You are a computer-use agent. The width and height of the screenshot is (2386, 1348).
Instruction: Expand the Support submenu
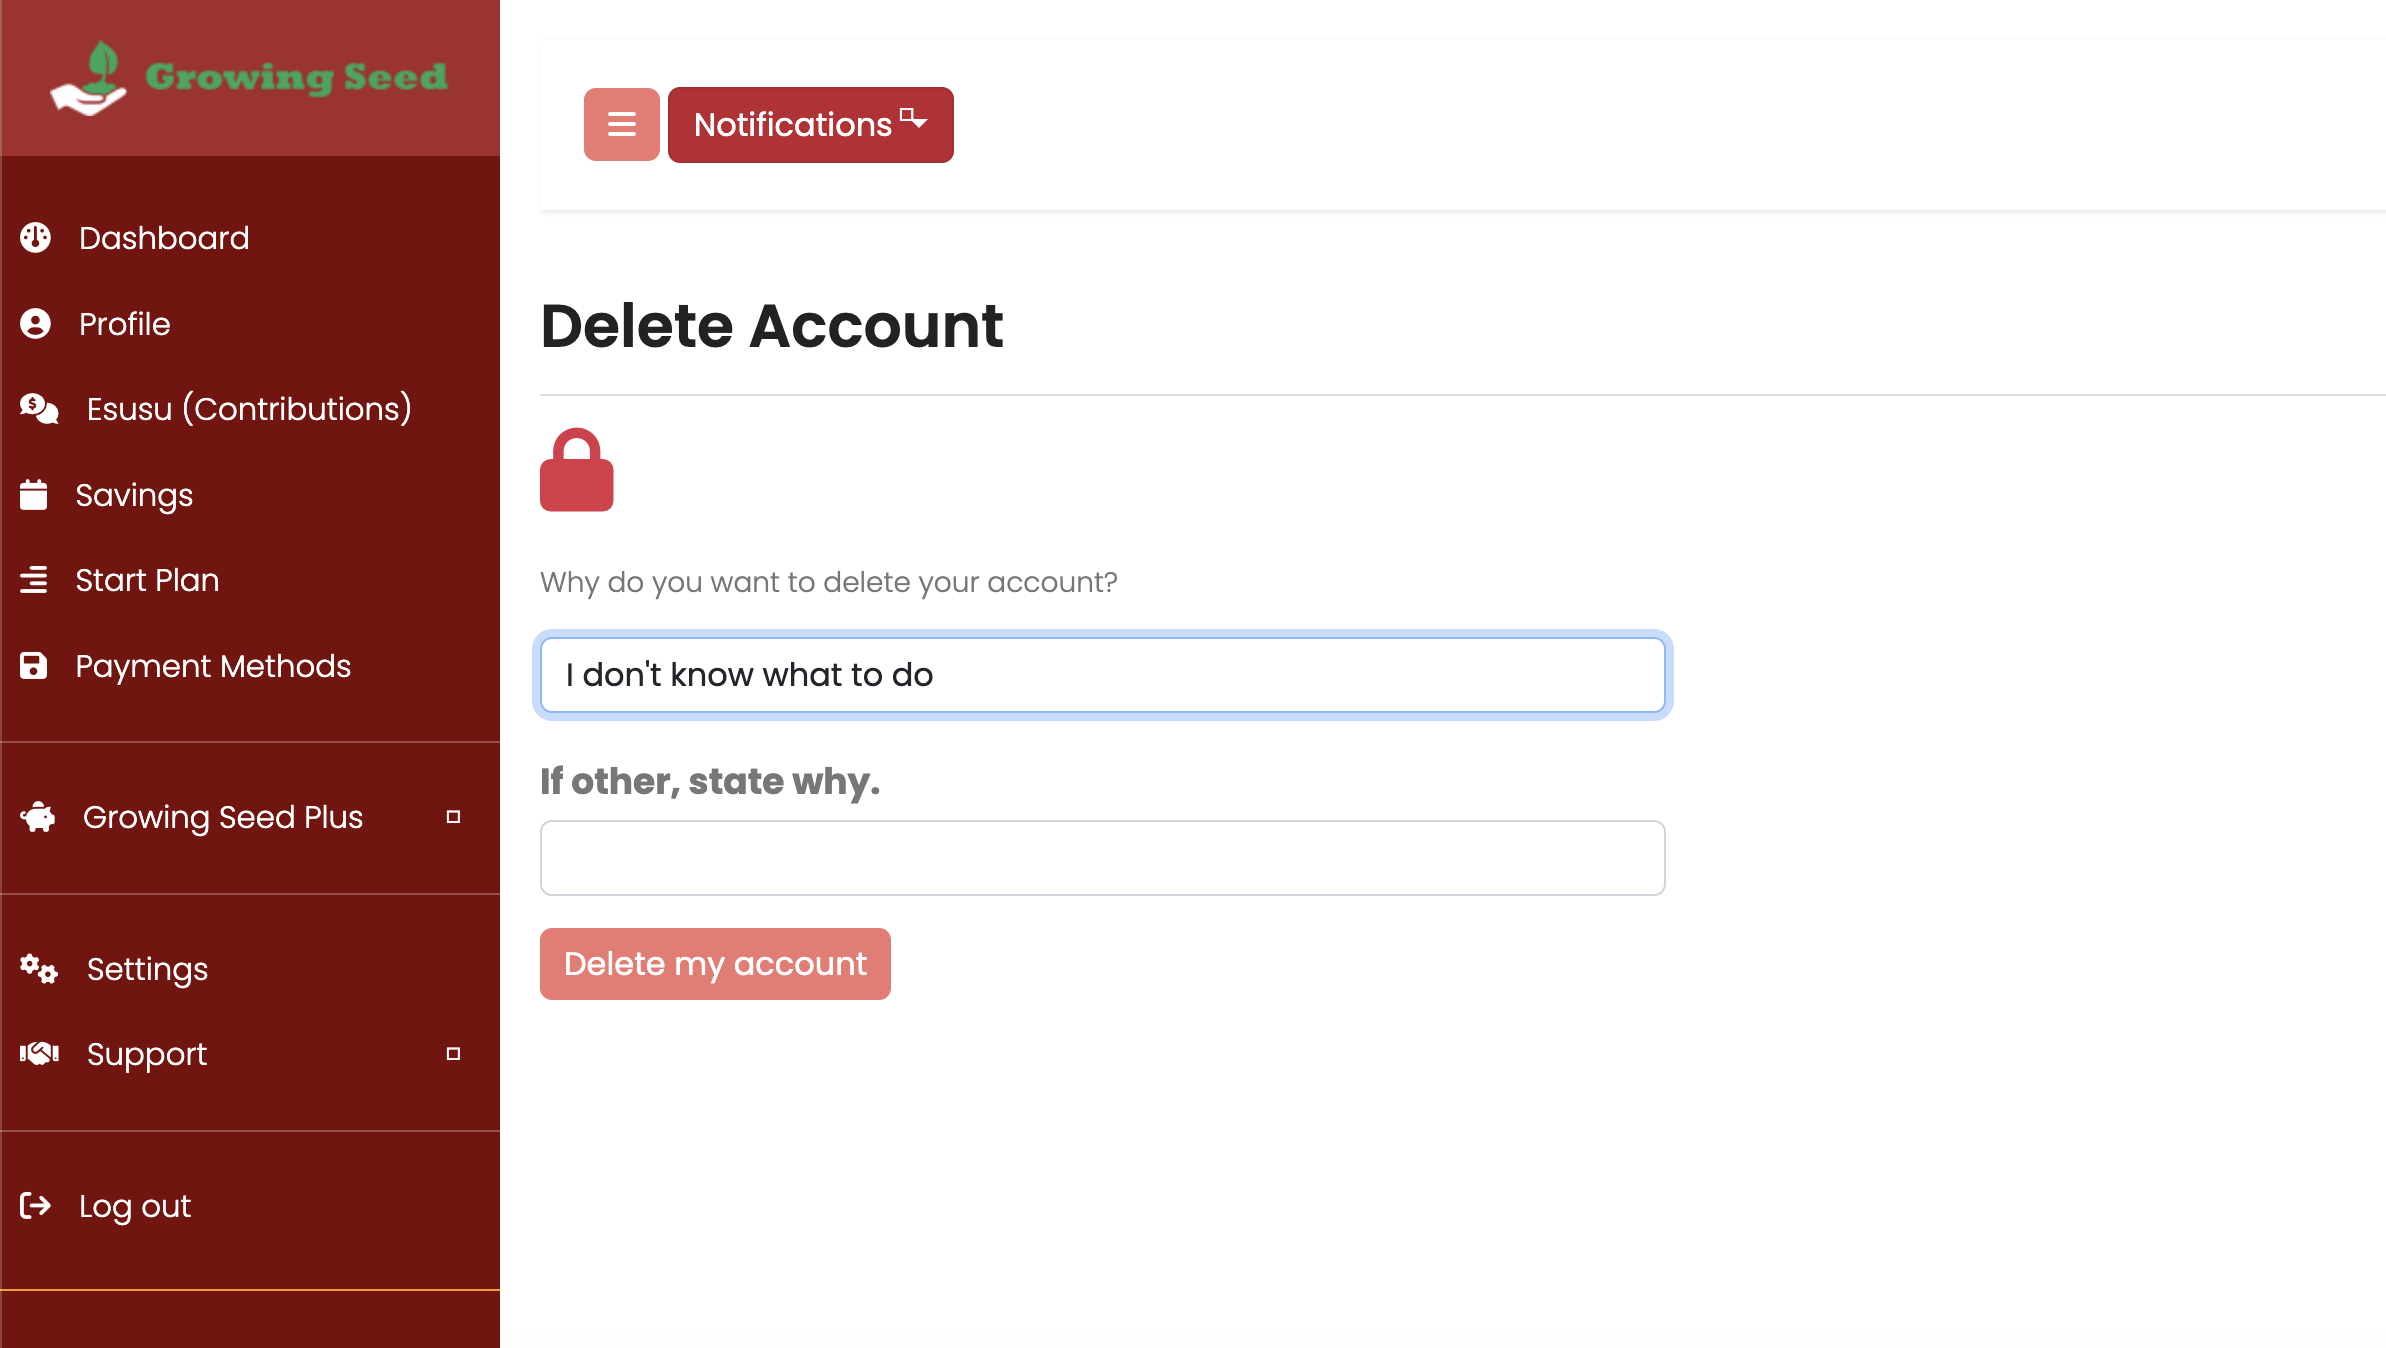454,1053
